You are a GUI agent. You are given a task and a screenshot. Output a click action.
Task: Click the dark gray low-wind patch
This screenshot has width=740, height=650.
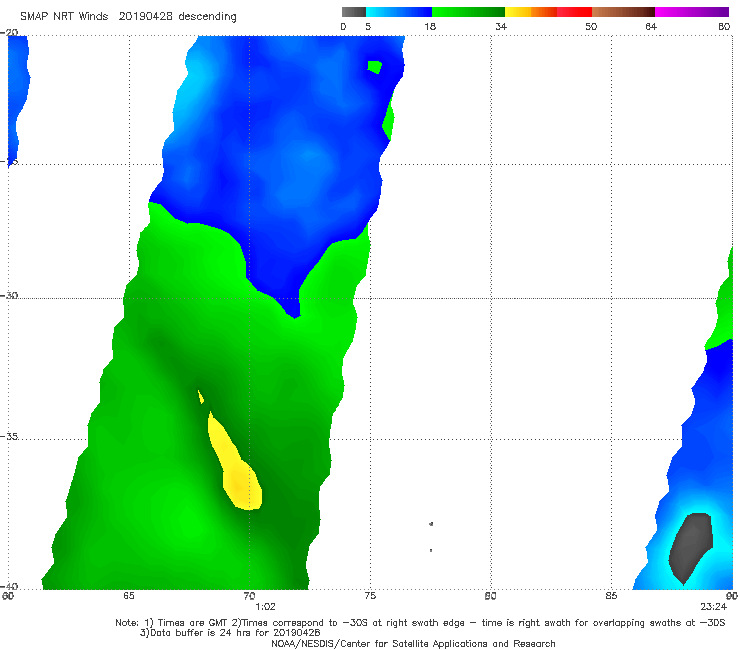(x=690, y=548)
